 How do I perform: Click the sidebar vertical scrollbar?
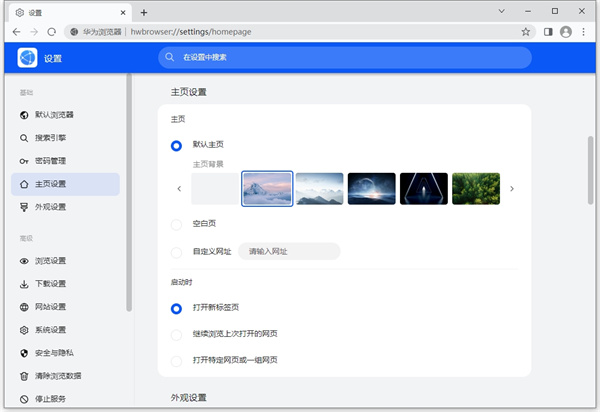(129, 192)
